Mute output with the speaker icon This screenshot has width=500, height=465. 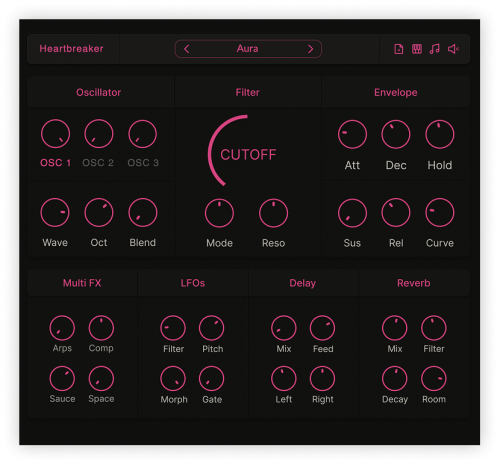pyautogui.click(x=453, y=49)
